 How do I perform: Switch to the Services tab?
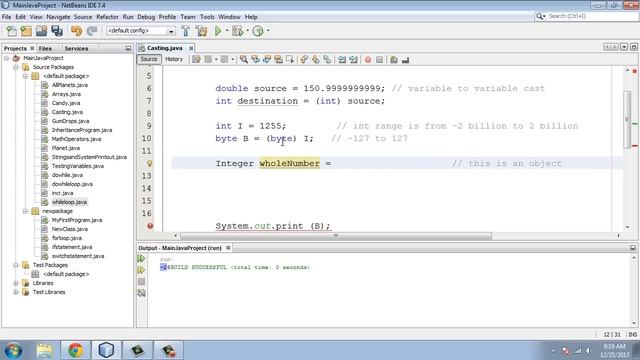click(76, 48)
